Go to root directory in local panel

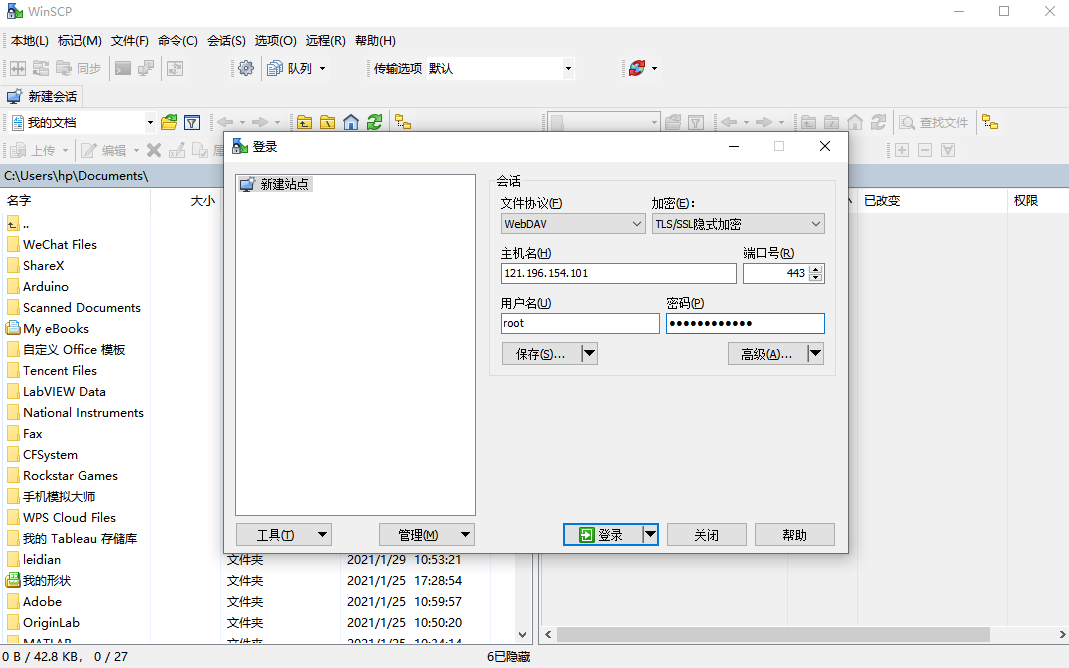(327, 123)
